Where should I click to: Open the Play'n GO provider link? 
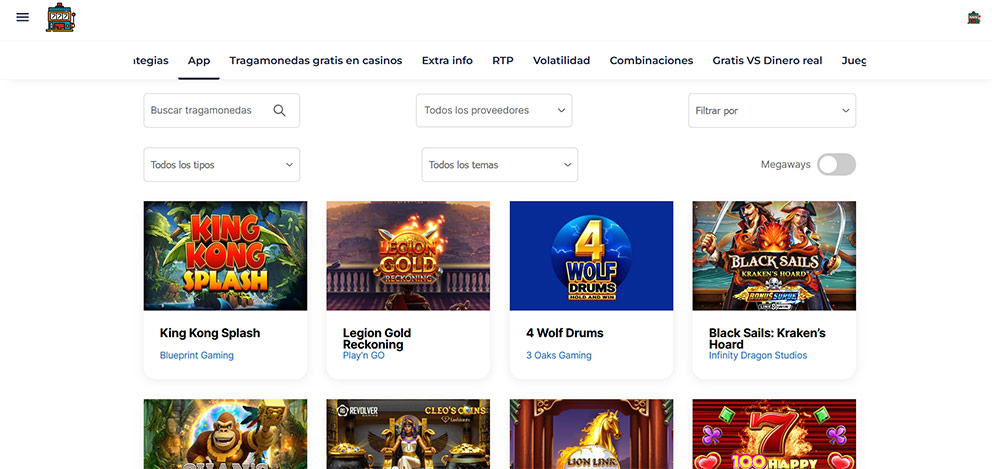[x=364, y=356]
